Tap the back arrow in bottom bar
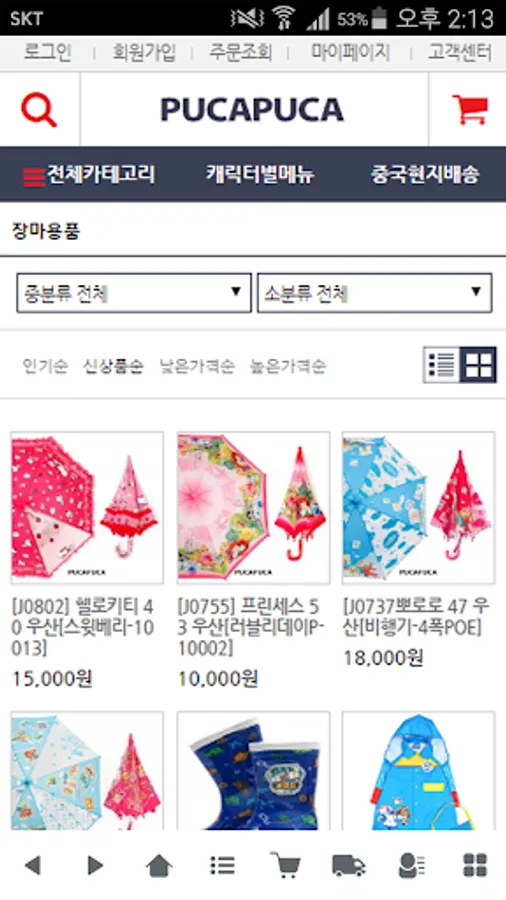Screen dimensions: 506x900 [x=33, y=865]
